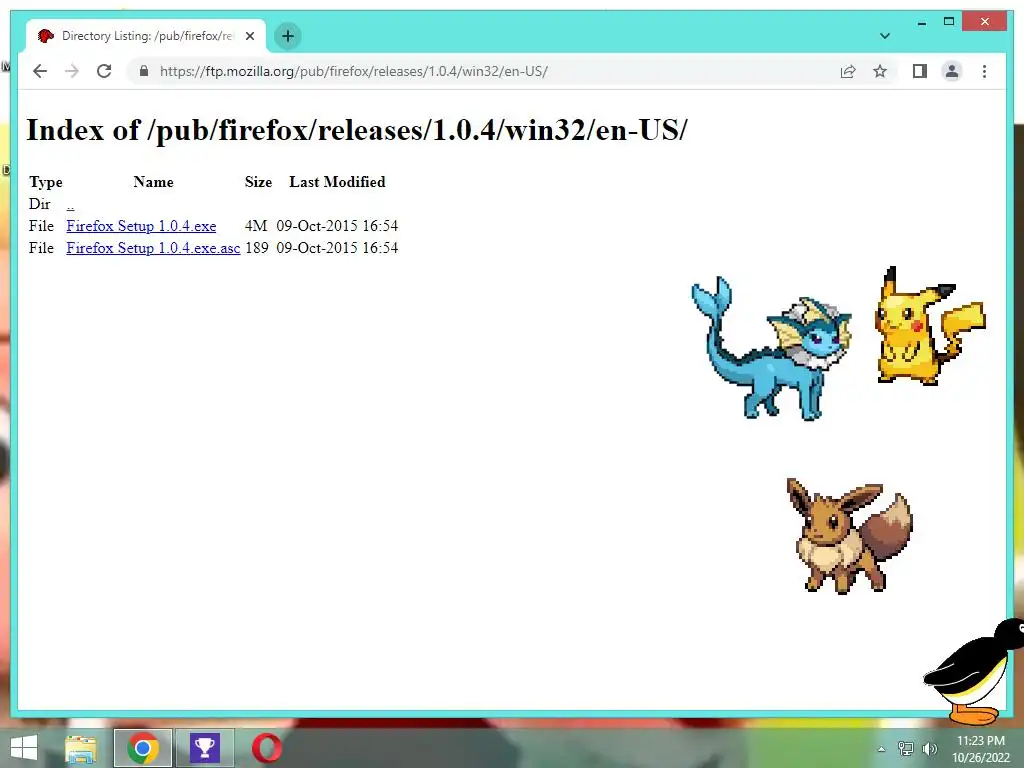Show hidden system tray icons

[881, 749]
